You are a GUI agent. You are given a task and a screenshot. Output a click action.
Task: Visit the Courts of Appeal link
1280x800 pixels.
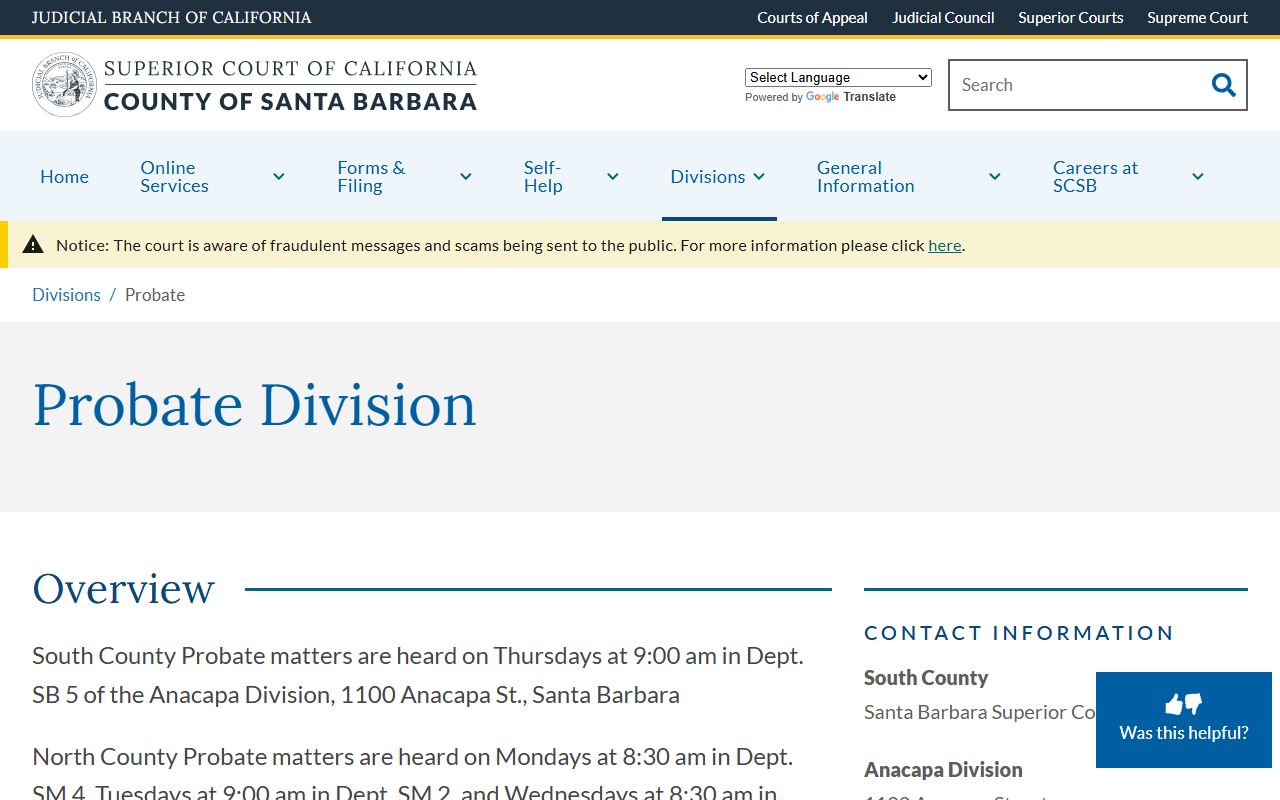tap(812, 18)
